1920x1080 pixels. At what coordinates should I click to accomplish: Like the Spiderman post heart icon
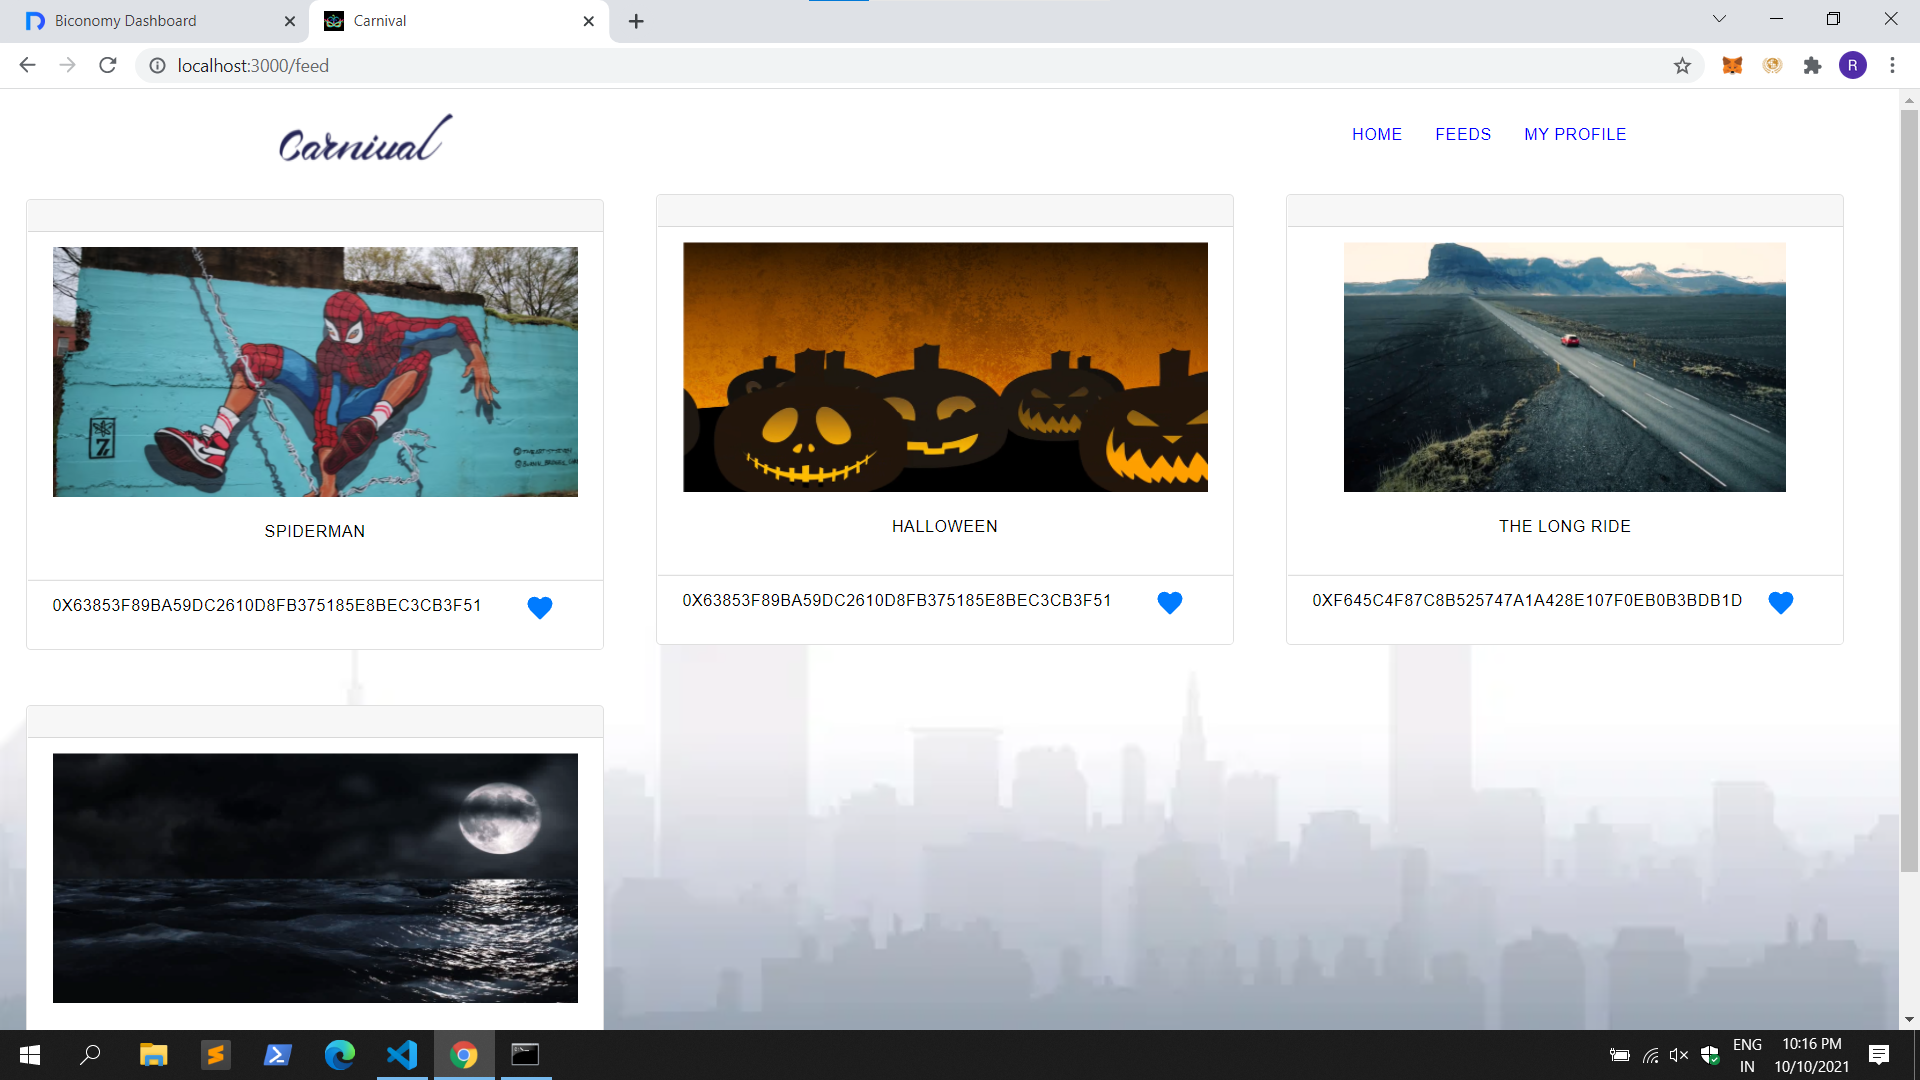[539, 607]
